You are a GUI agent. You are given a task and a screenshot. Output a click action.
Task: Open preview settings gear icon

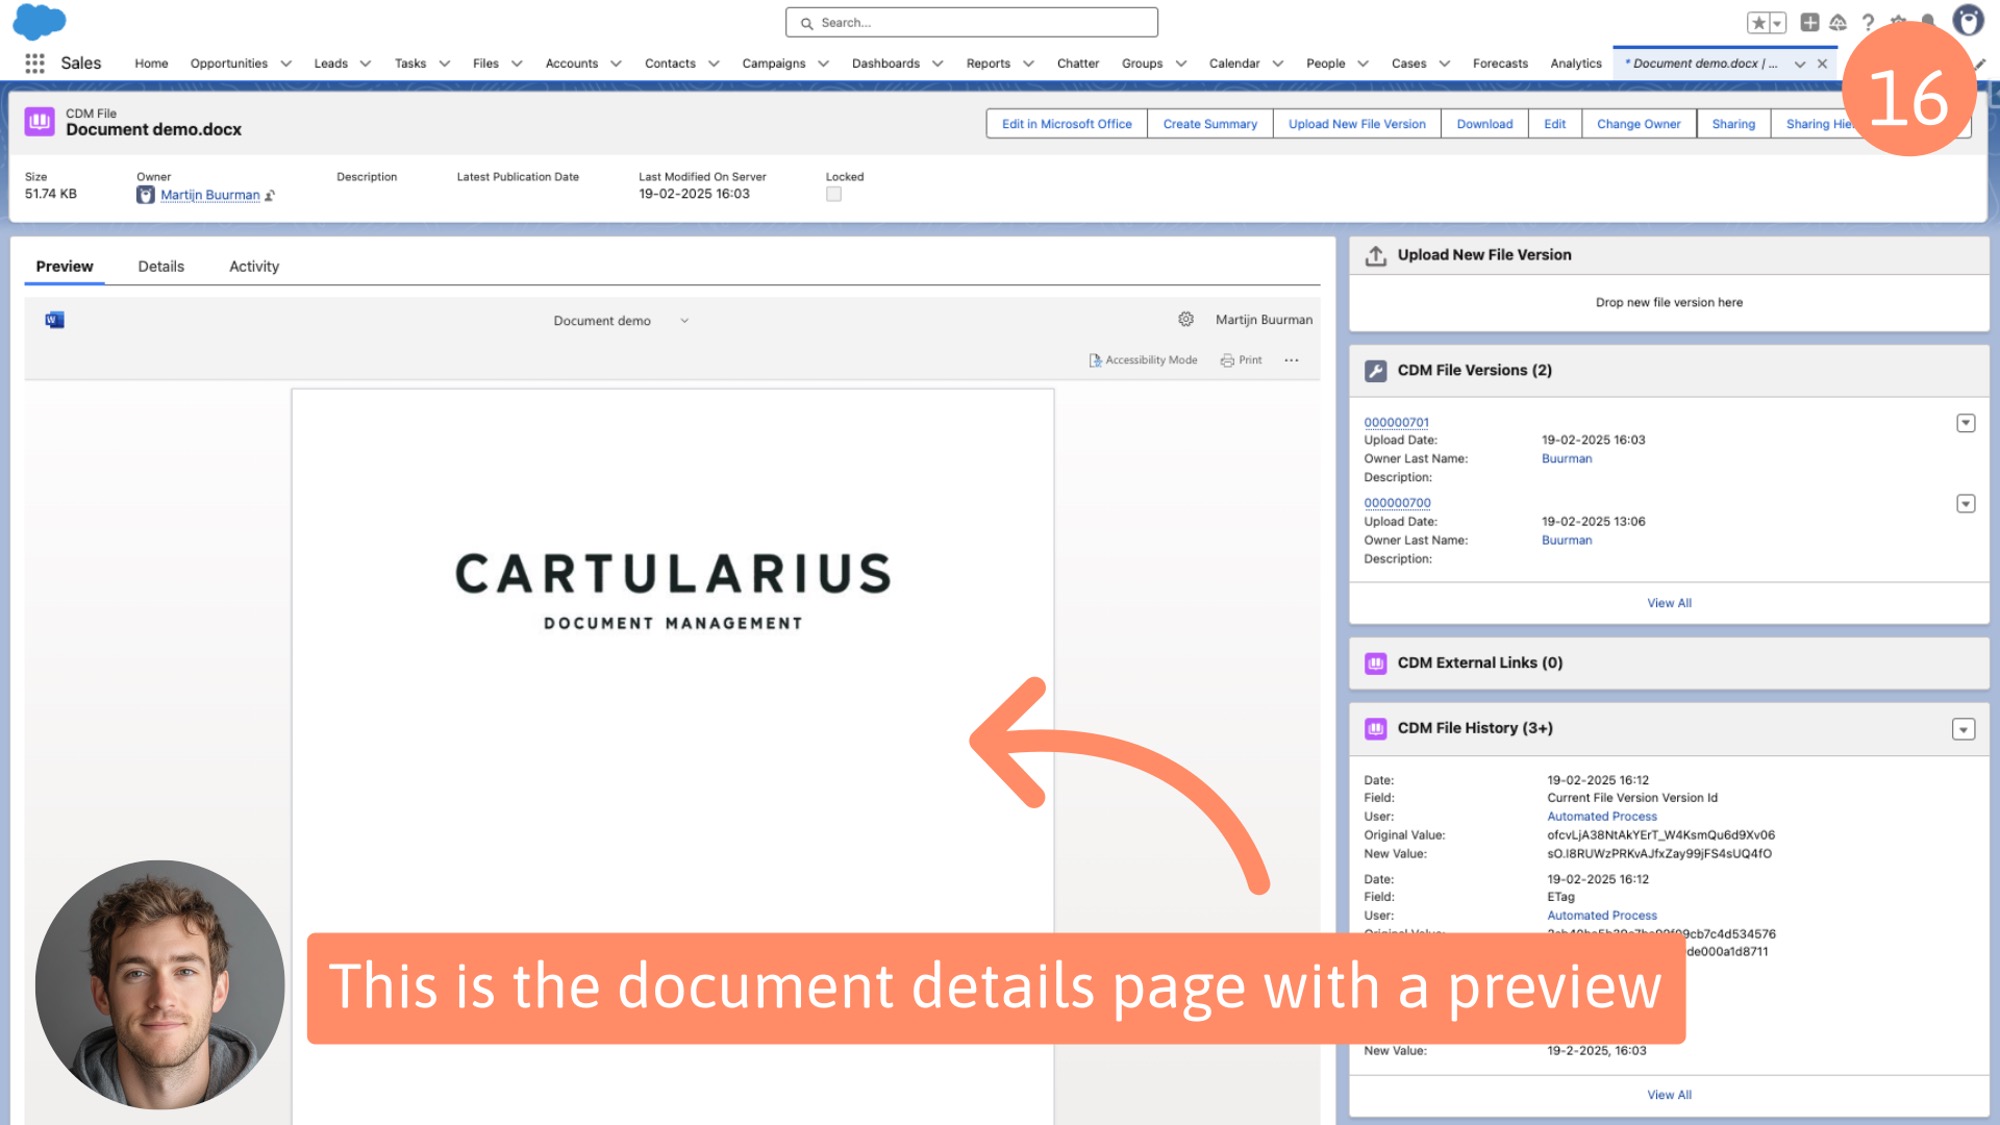[x=1186, y=319]
